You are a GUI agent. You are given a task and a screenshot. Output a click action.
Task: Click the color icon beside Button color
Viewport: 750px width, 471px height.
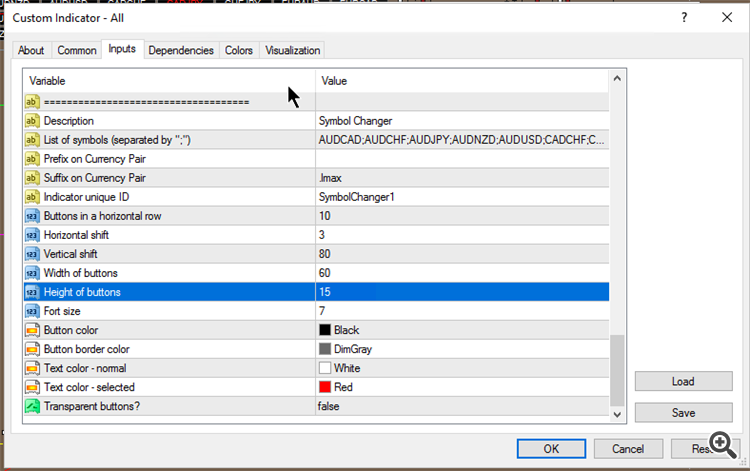point(32,330)
